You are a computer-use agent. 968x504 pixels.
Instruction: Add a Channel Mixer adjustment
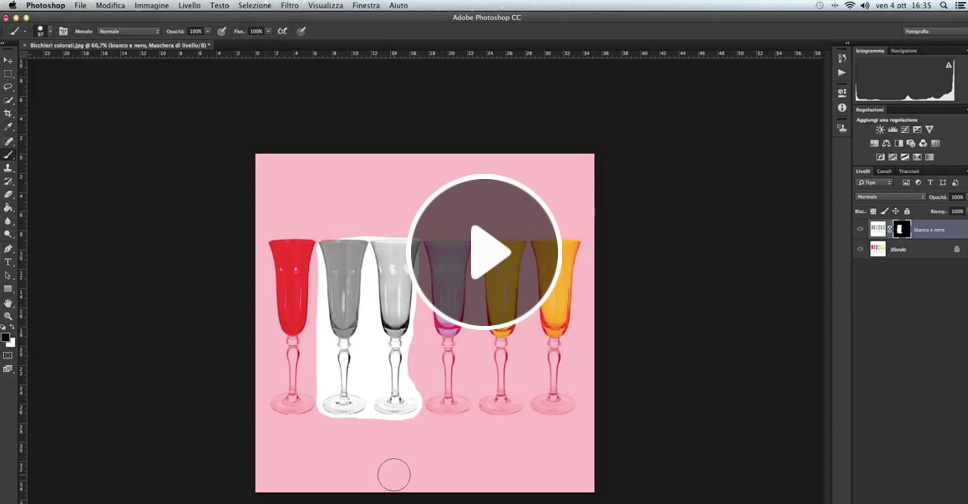(923, 143)
